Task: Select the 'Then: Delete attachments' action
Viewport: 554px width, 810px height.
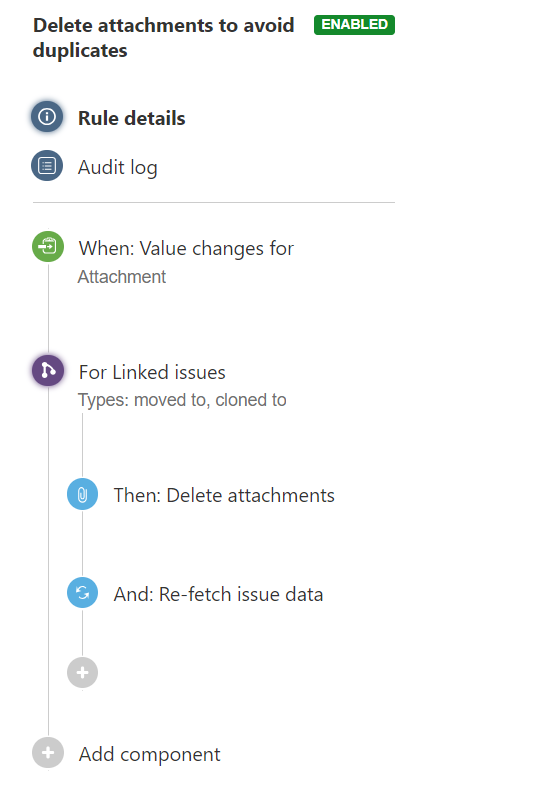Action: coord(224,495)
